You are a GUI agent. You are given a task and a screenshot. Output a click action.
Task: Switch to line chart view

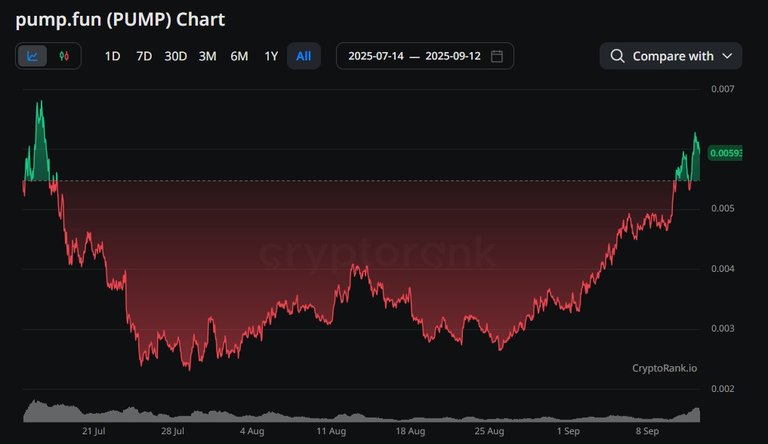[32, 56]
